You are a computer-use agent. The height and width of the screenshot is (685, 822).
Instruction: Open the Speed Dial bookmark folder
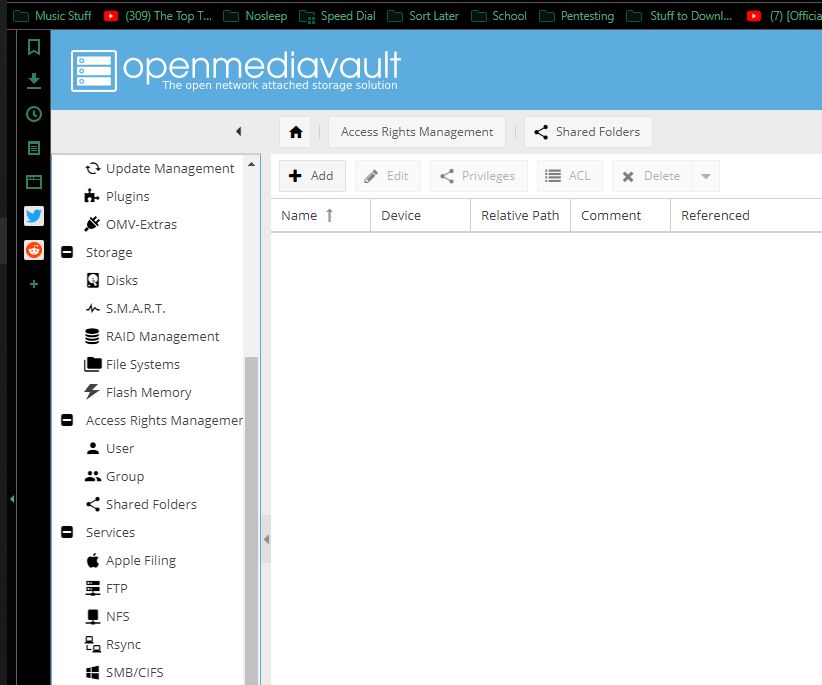[x=338, y=16]
